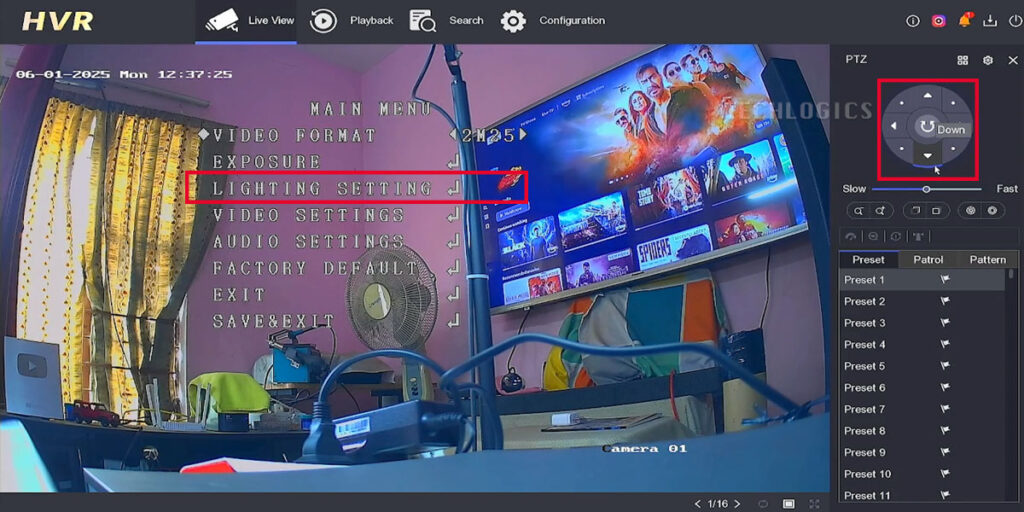Click the power icon in header
This screenshot has width=1024, height=512.
click(x=1014, y=20)
